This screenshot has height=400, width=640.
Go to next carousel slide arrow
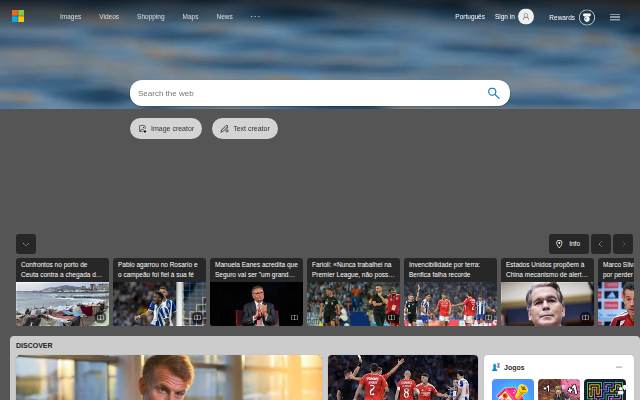pyautogui.click(x=623, y=244)
